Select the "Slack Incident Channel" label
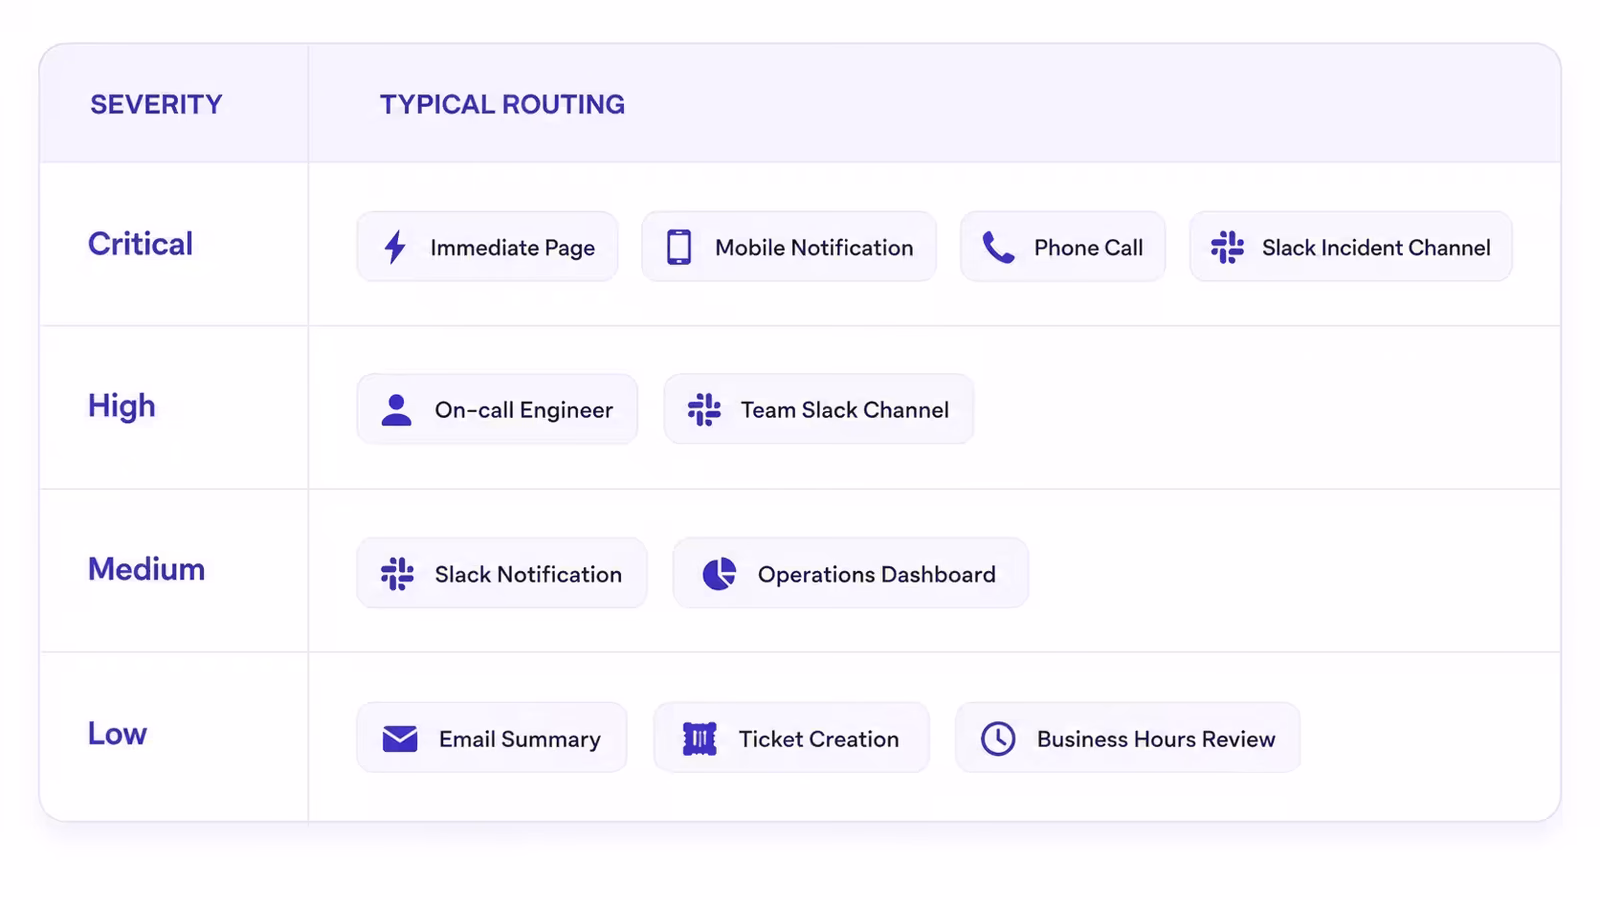 coord(1376,248)
